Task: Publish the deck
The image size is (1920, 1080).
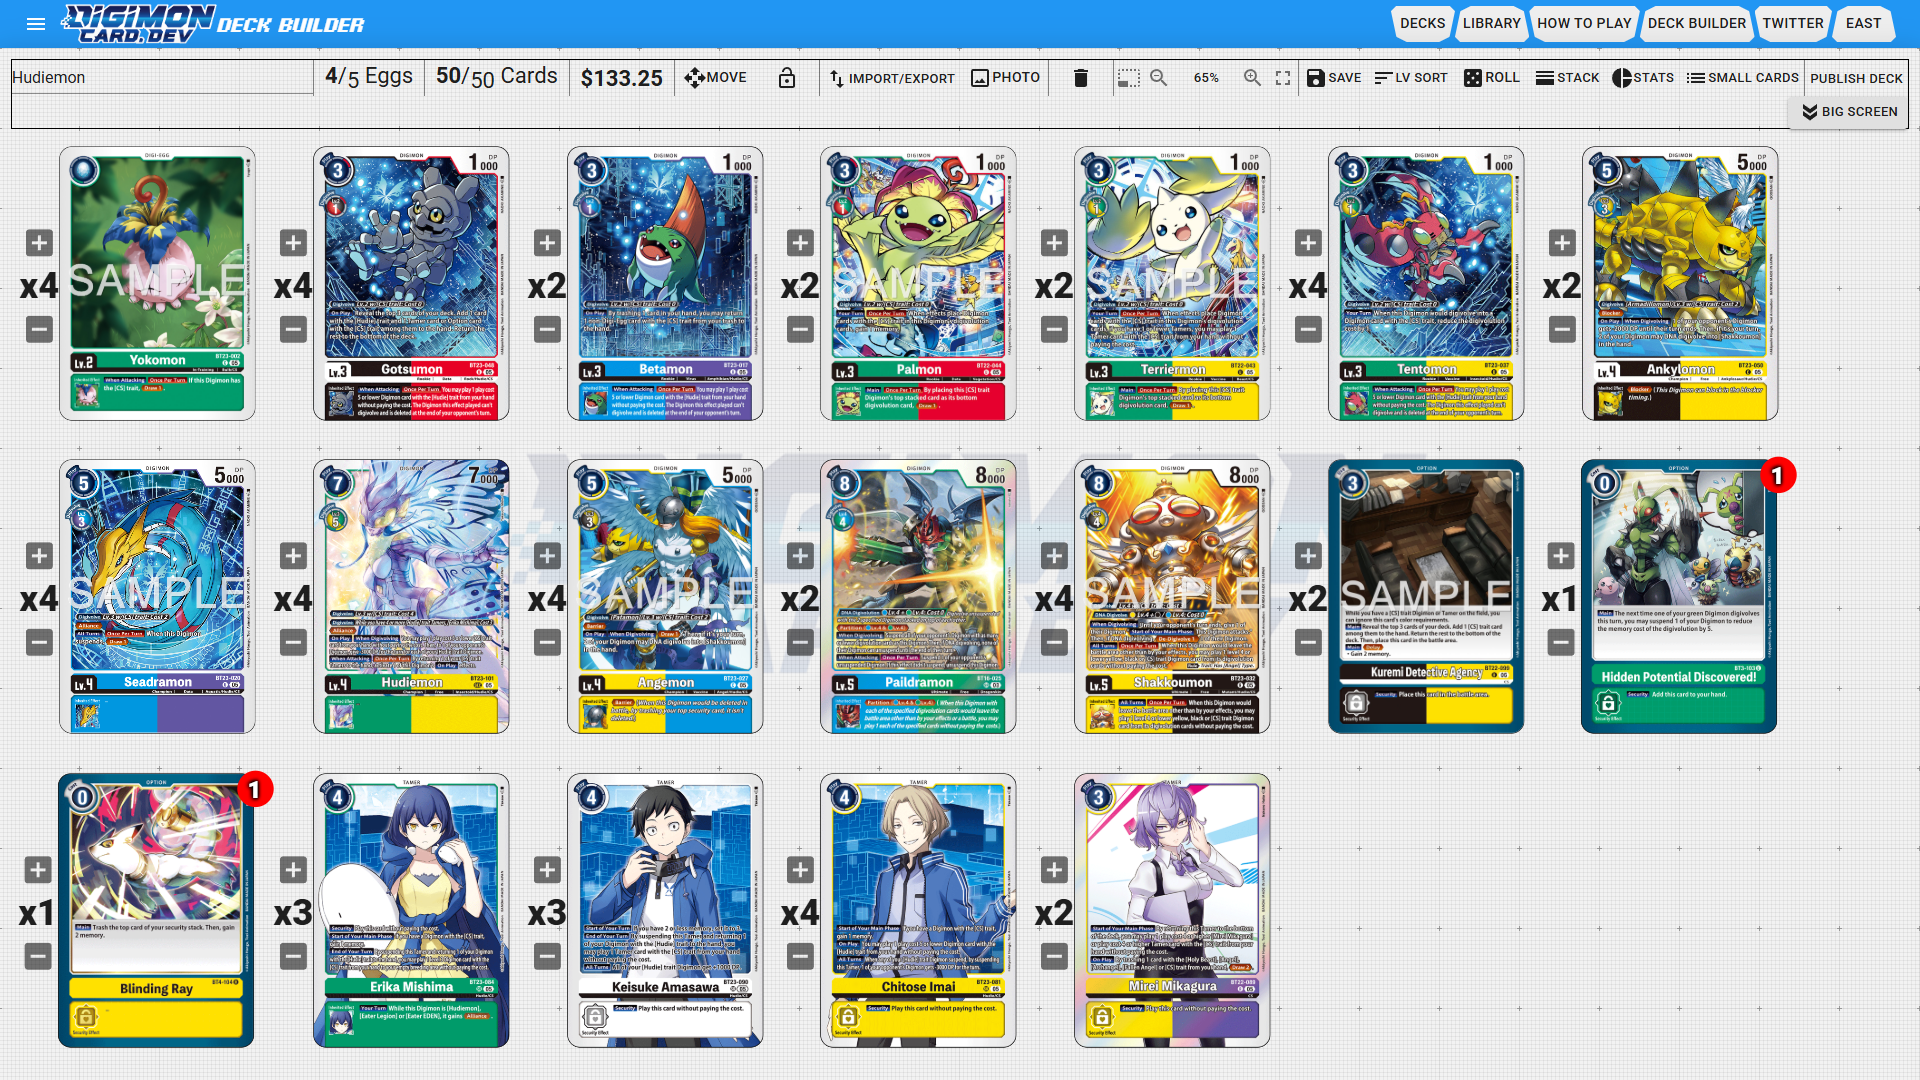Action: click(x=1856, y=78)
